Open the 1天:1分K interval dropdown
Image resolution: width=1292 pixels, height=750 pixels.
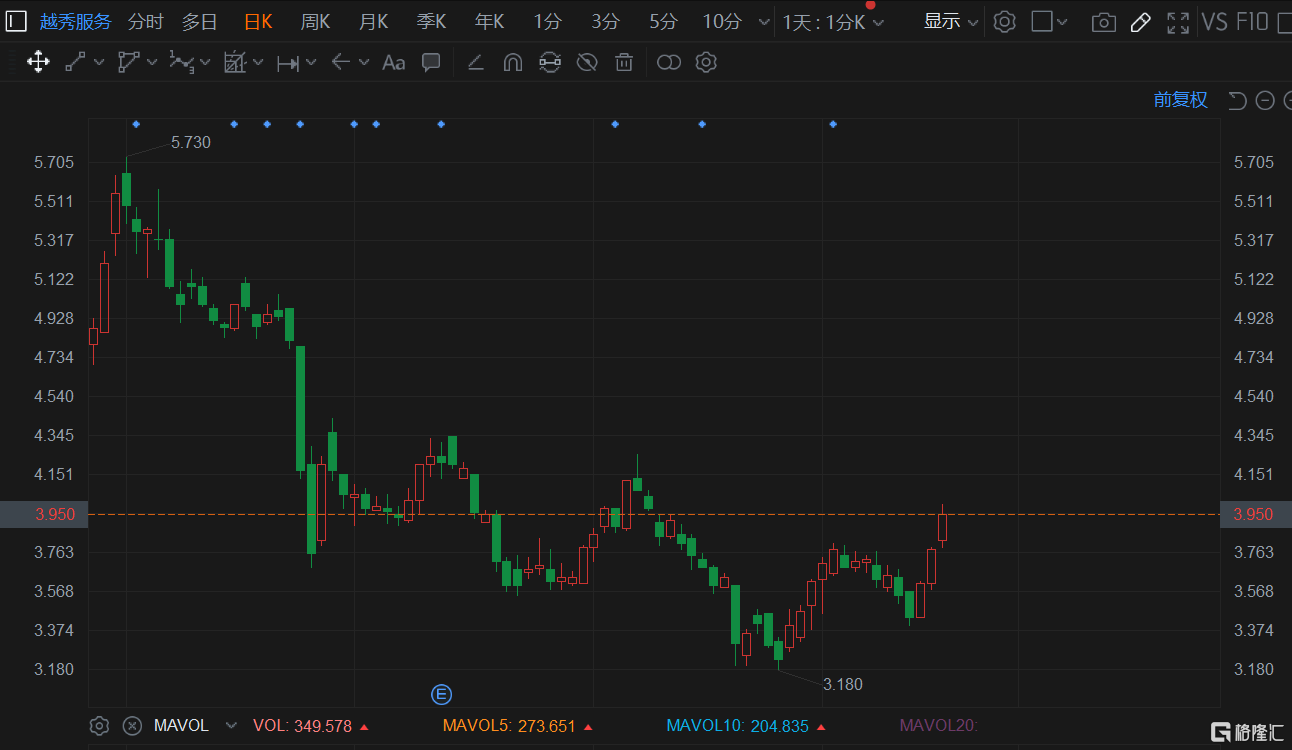coord(833,22)
